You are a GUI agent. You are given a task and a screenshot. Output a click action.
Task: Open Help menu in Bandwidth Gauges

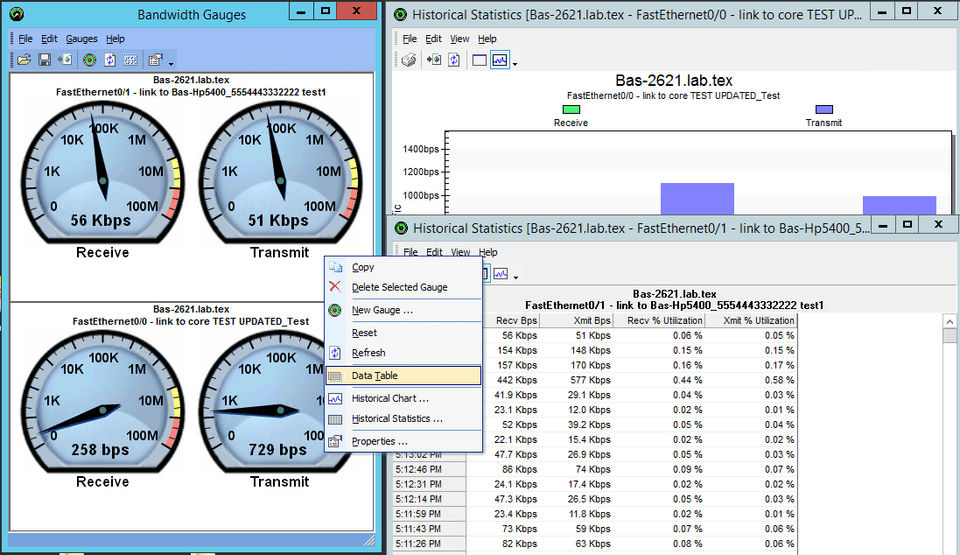point(115,39)
